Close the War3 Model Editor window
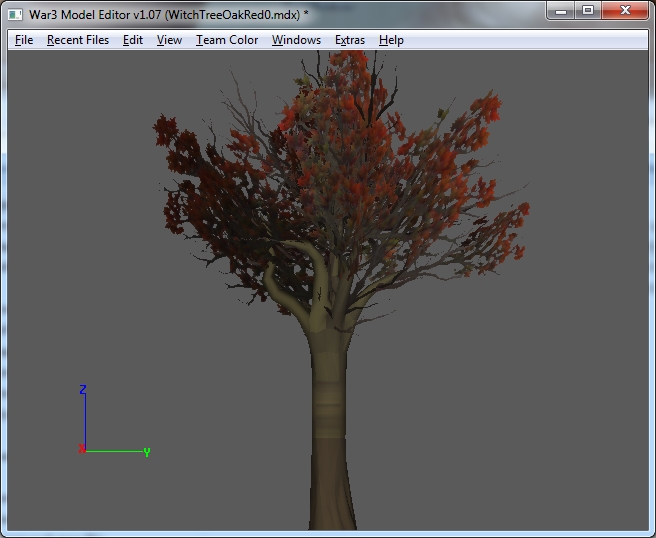The image size is (656, 538). click(x=625, y=10)
